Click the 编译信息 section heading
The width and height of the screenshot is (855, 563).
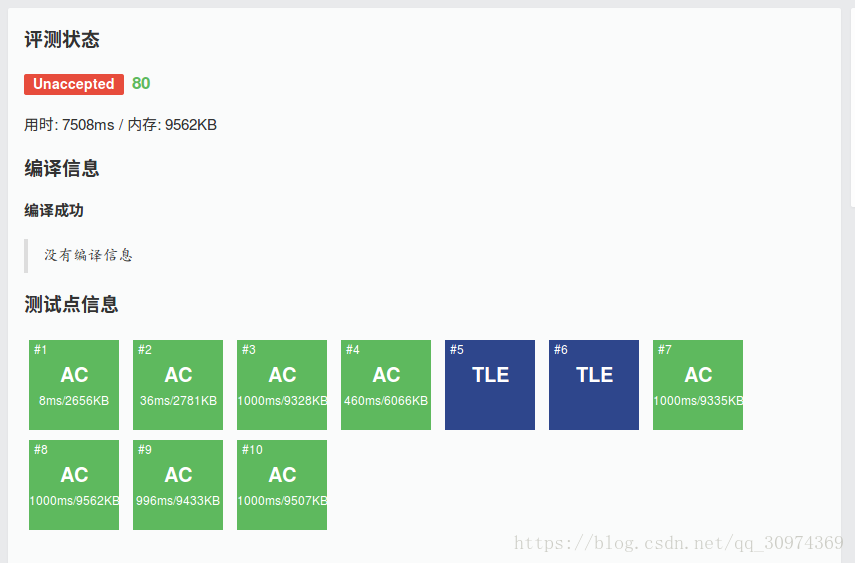pyautogui.click(x=62, y=168)
